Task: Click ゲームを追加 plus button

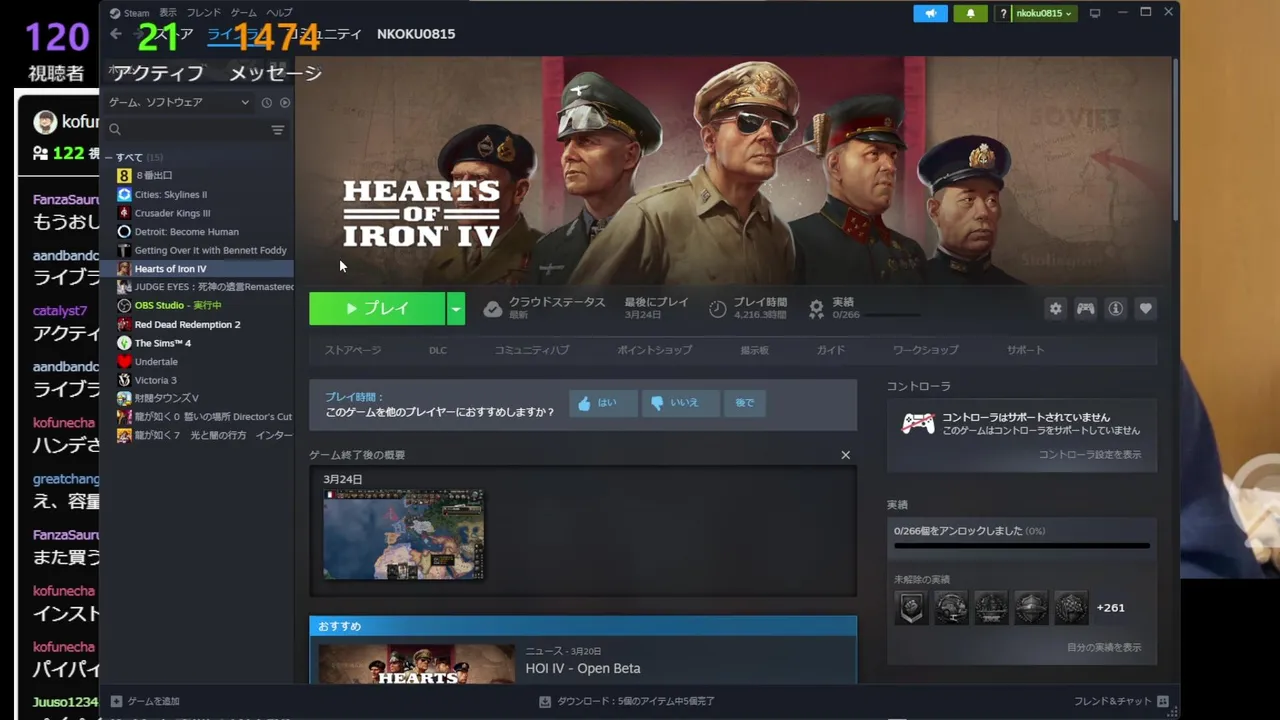Action: [x=146, y=701]
